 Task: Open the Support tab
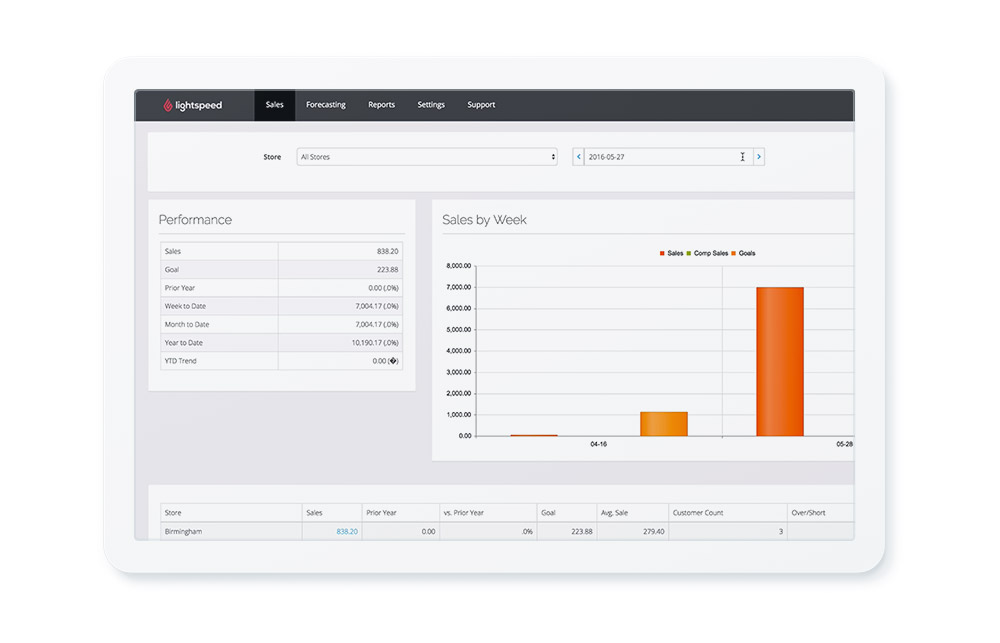coord(481,105)
